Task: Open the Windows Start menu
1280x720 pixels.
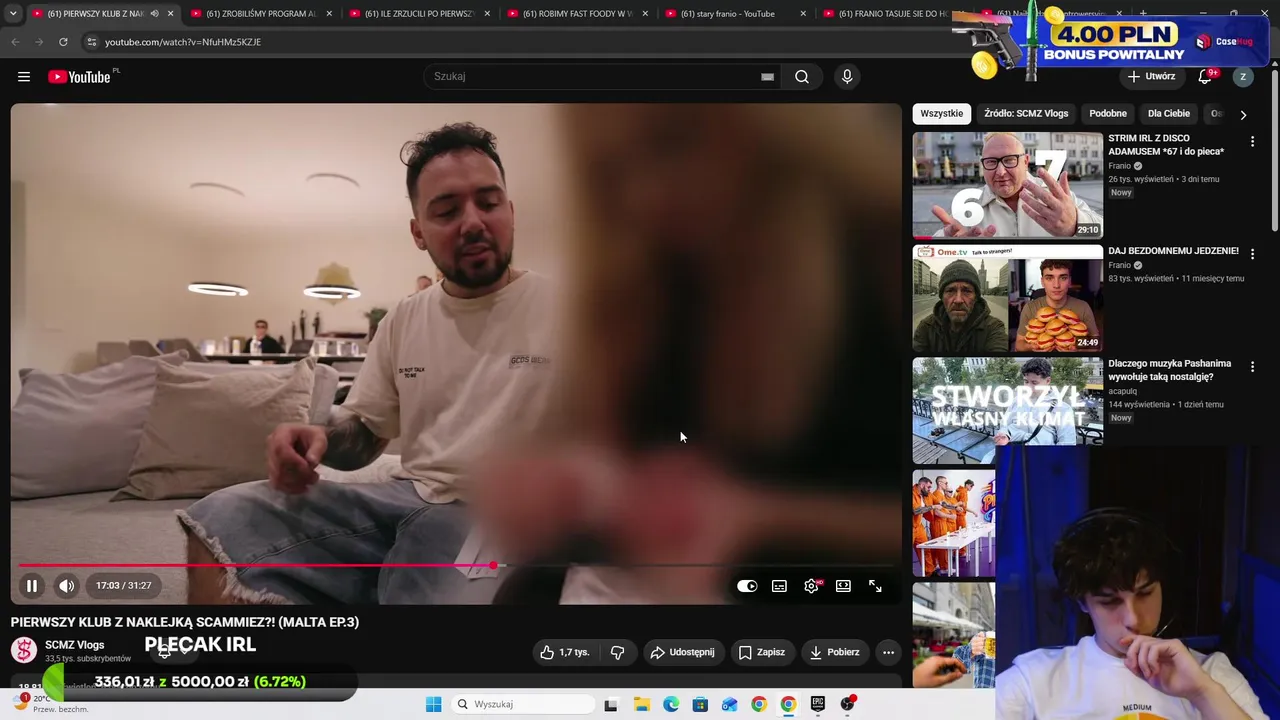Action: pyautogui.click(x=433, y=704)
